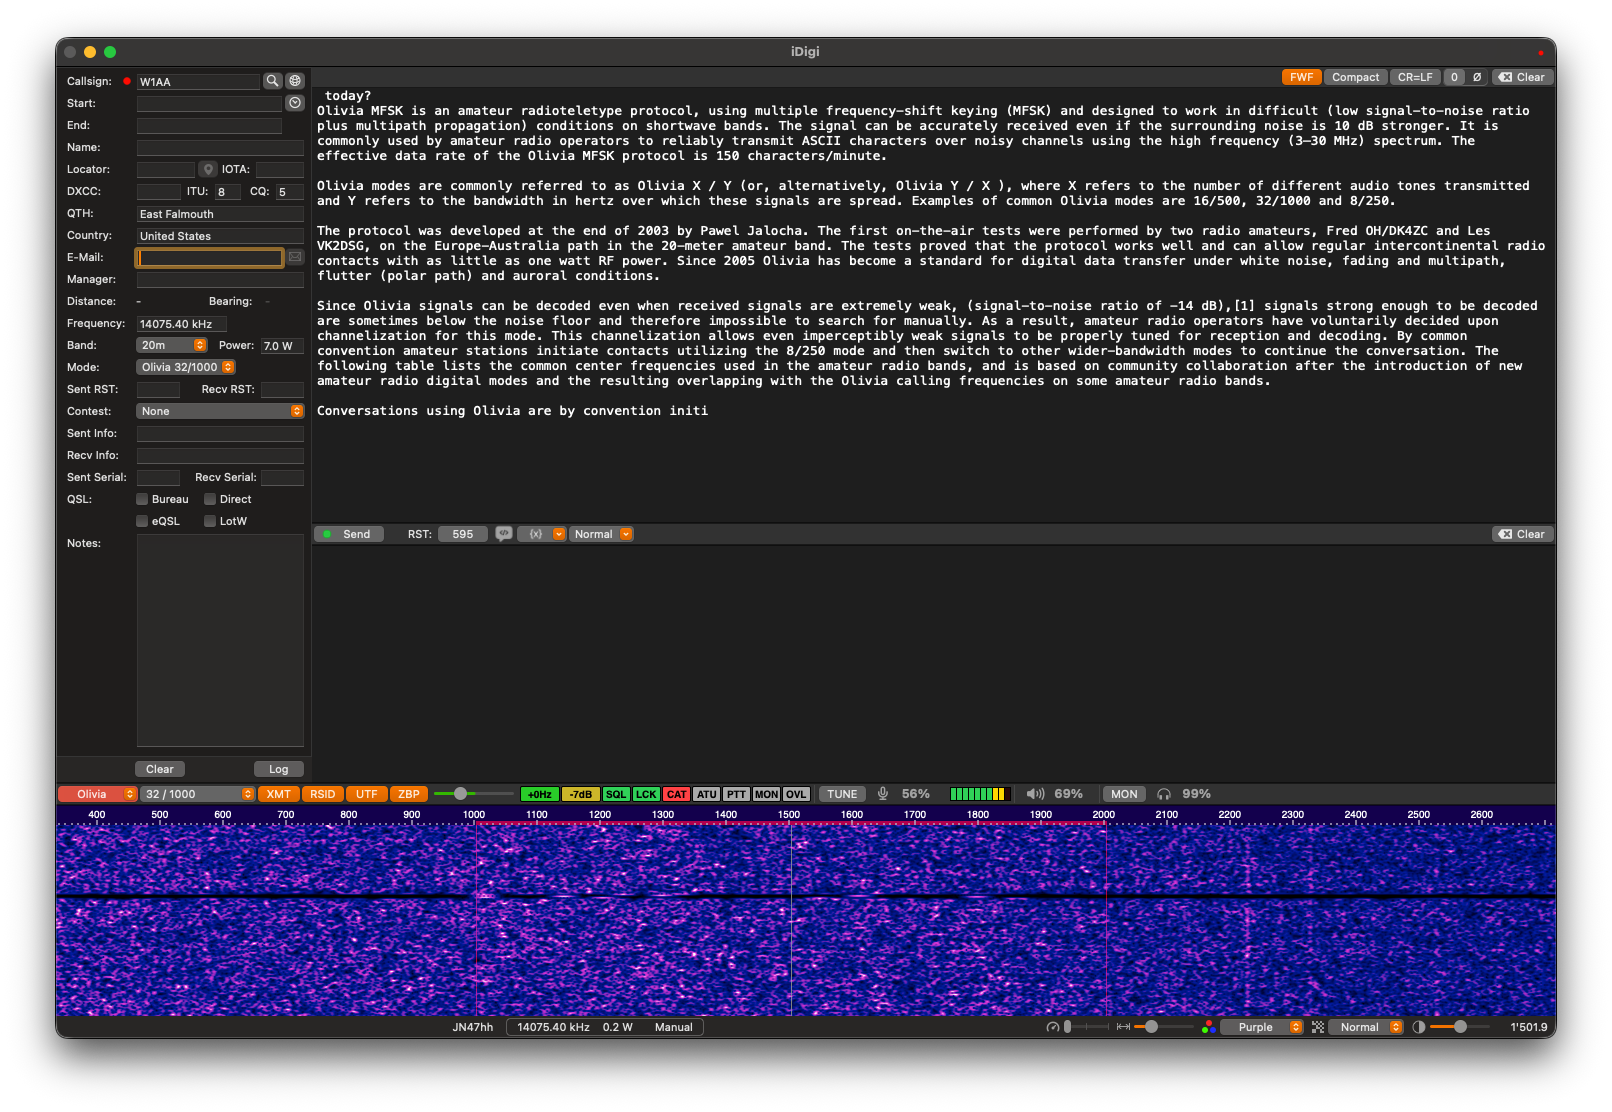This screenshot has width=1612, height=1112.
Task: Click the microphone input level icon
Action: point(883,794)
